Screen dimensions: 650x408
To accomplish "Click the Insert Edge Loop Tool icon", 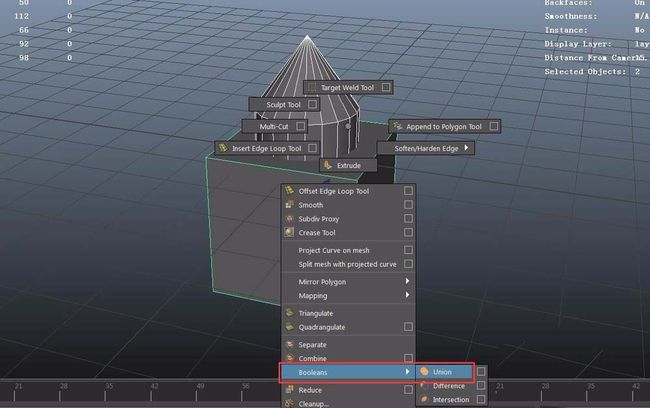I will 223,148.
